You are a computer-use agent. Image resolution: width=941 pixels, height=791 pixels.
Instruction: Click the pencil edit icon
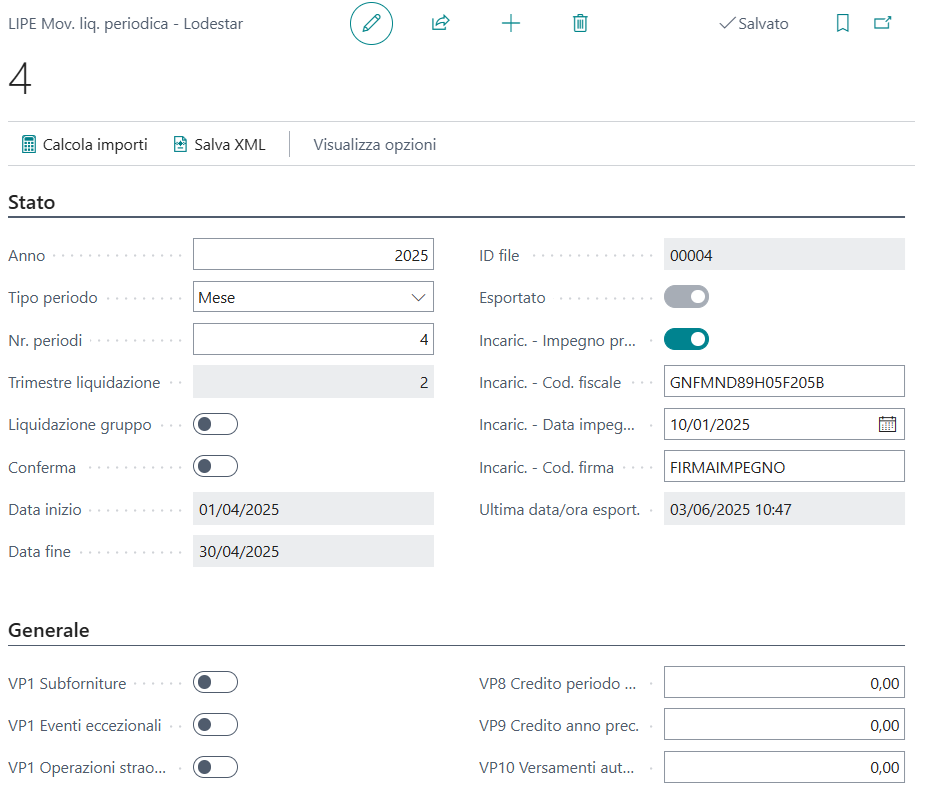(371, 24)
